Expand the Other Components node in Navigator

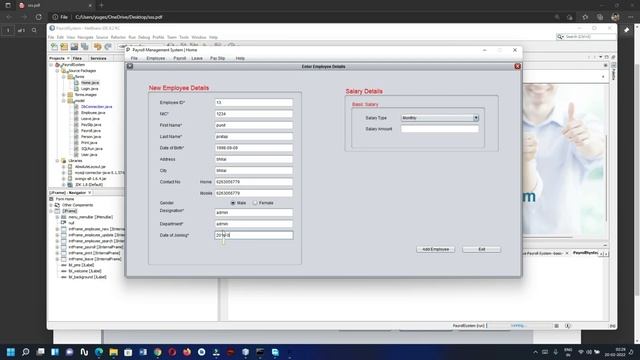[51, 205]
